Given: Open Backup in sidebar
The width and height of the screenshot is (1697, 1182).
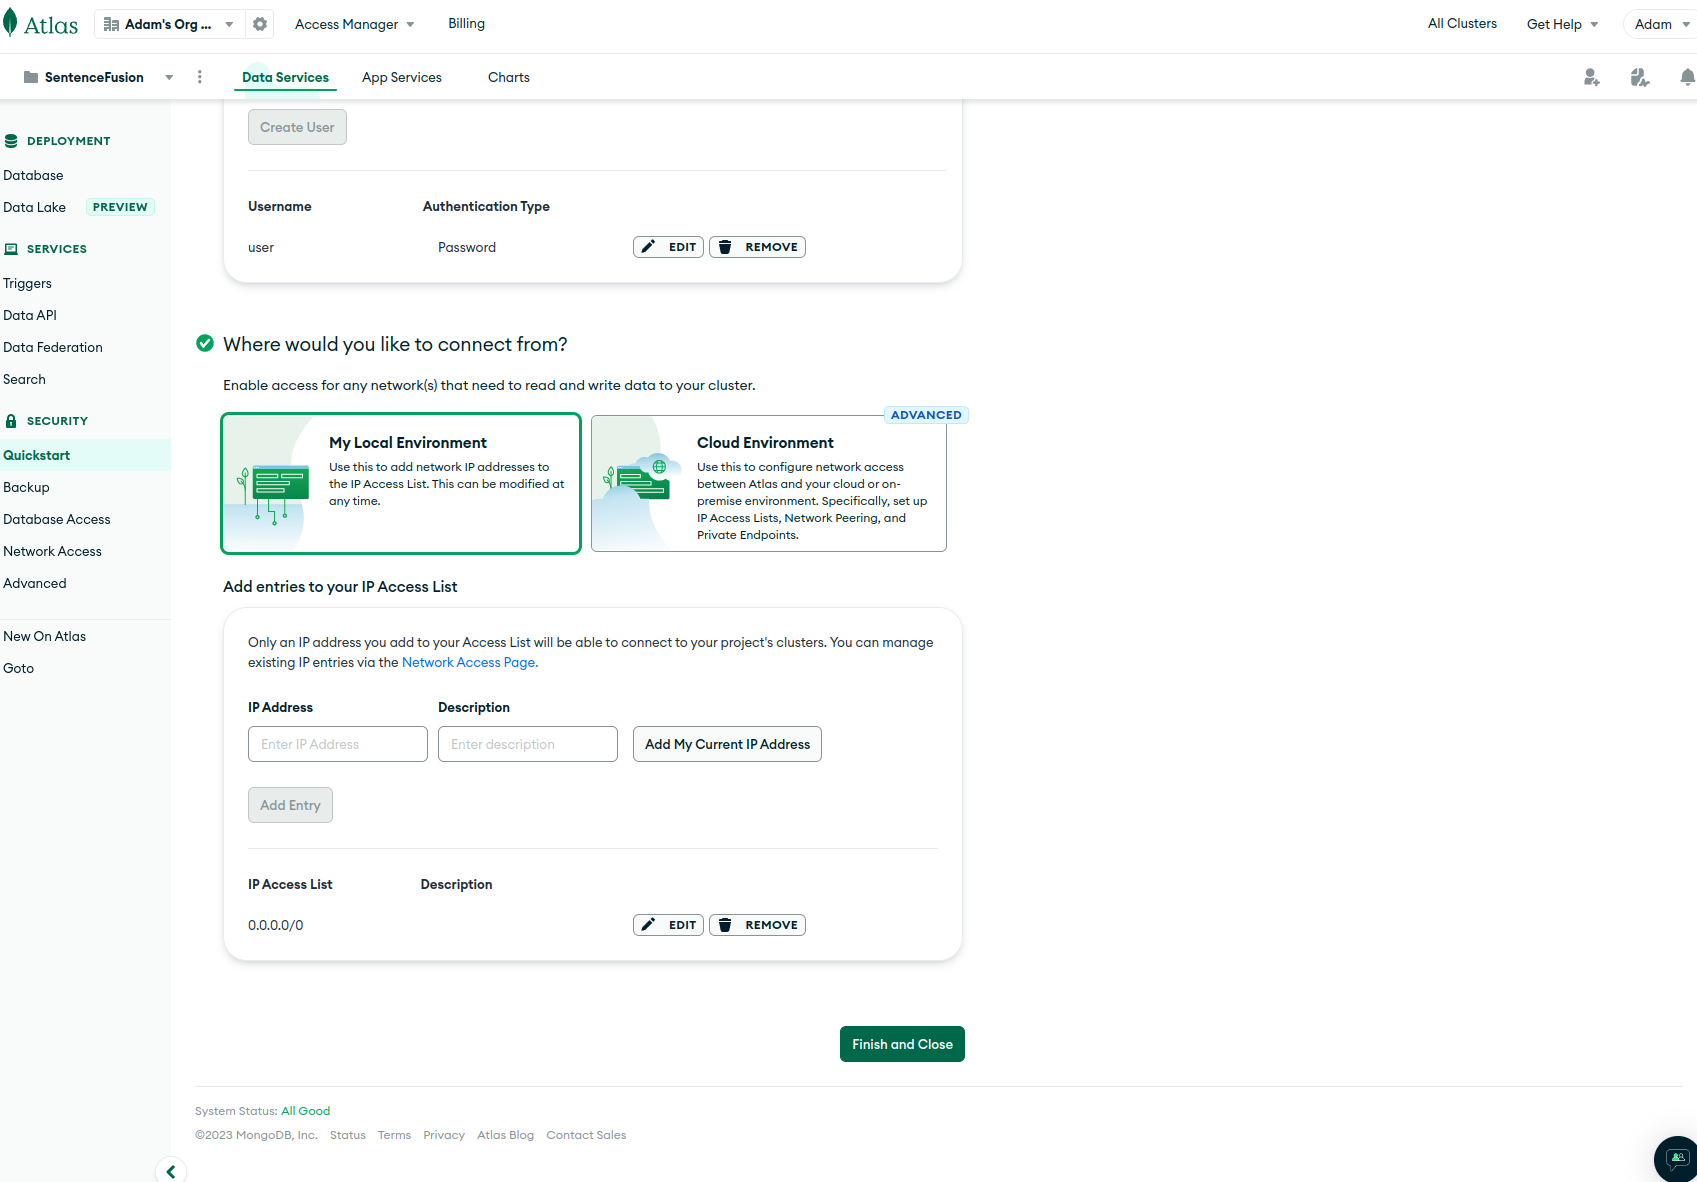Looking at the screenshot, I should [x=26, y=487].
